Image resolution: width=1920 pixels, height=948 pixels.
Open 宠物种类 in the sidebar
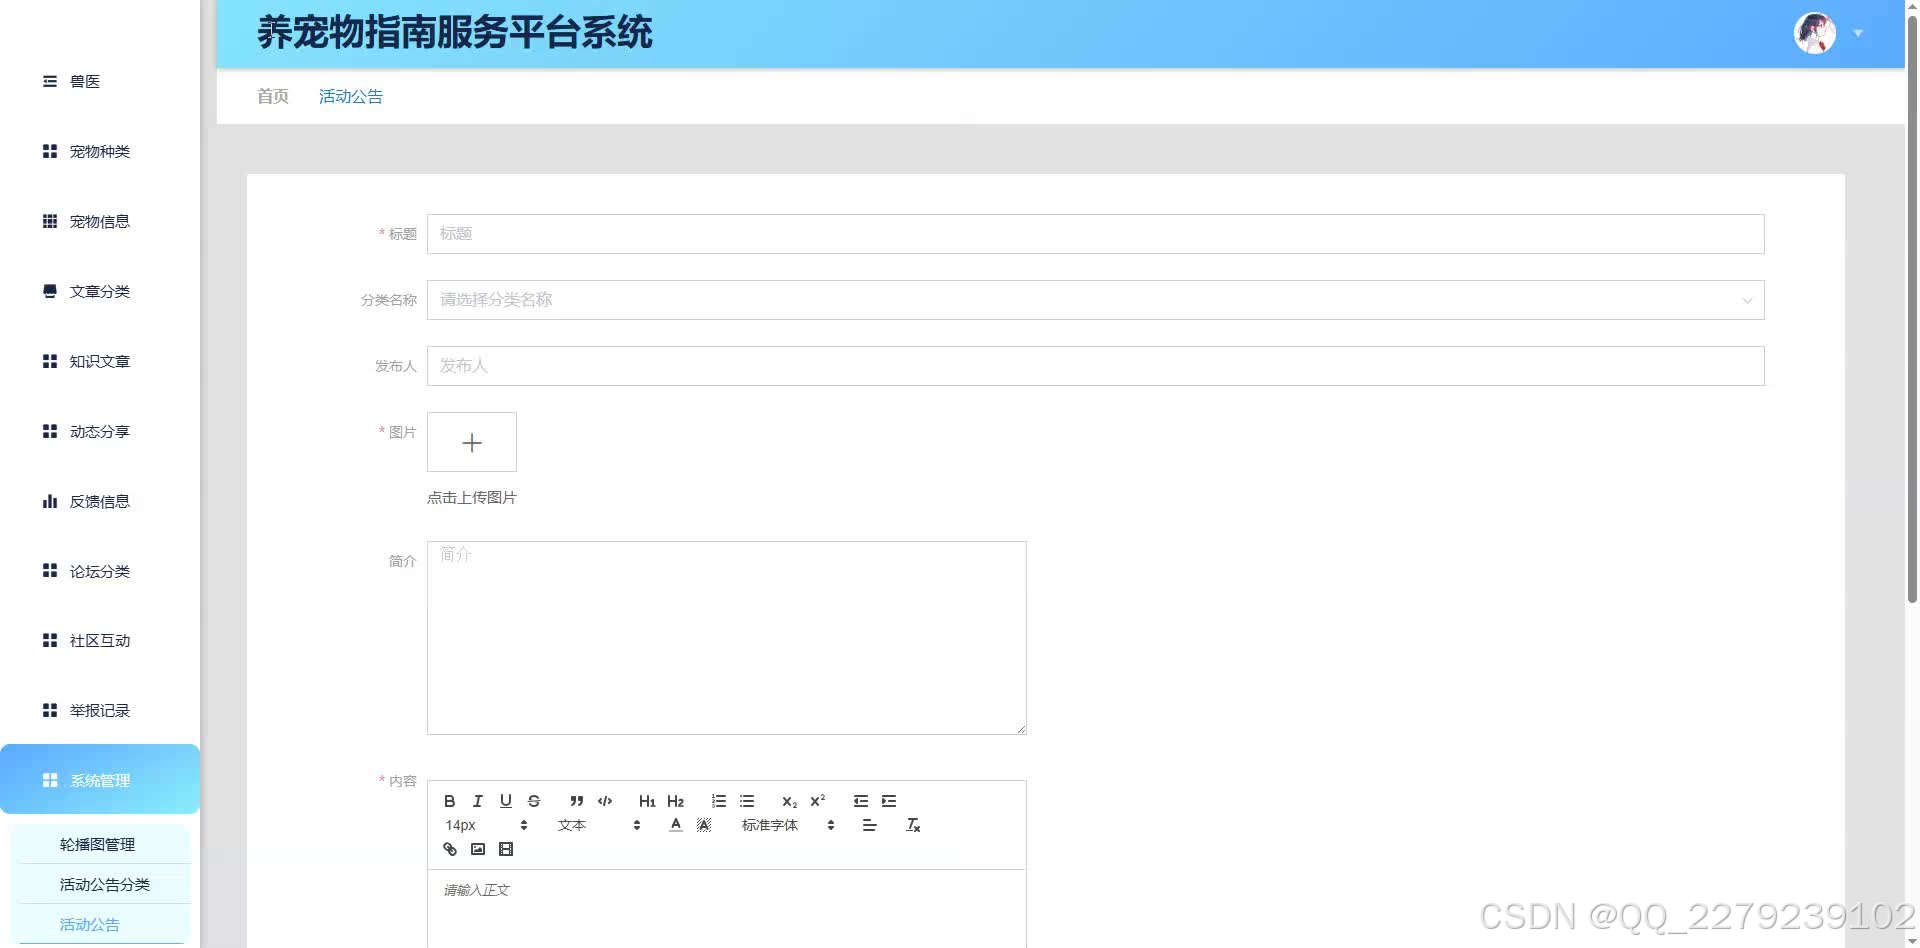[100, 151]
